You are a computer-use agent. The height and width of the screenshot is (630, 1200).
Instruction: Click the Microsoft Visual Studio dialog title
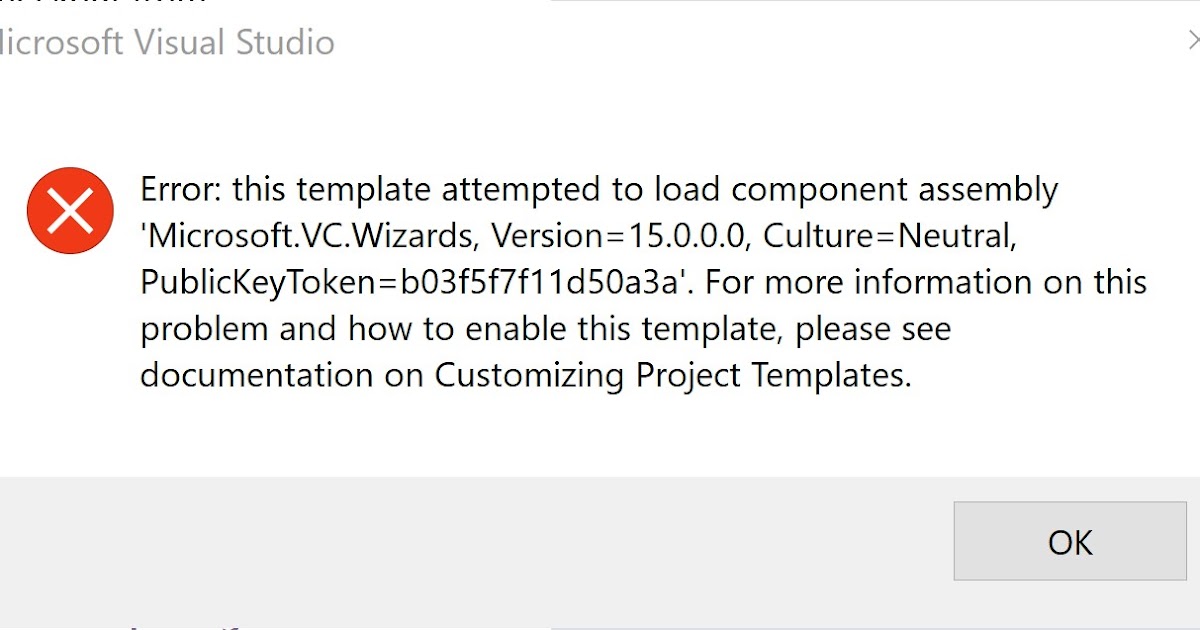[x=166, y=42]
